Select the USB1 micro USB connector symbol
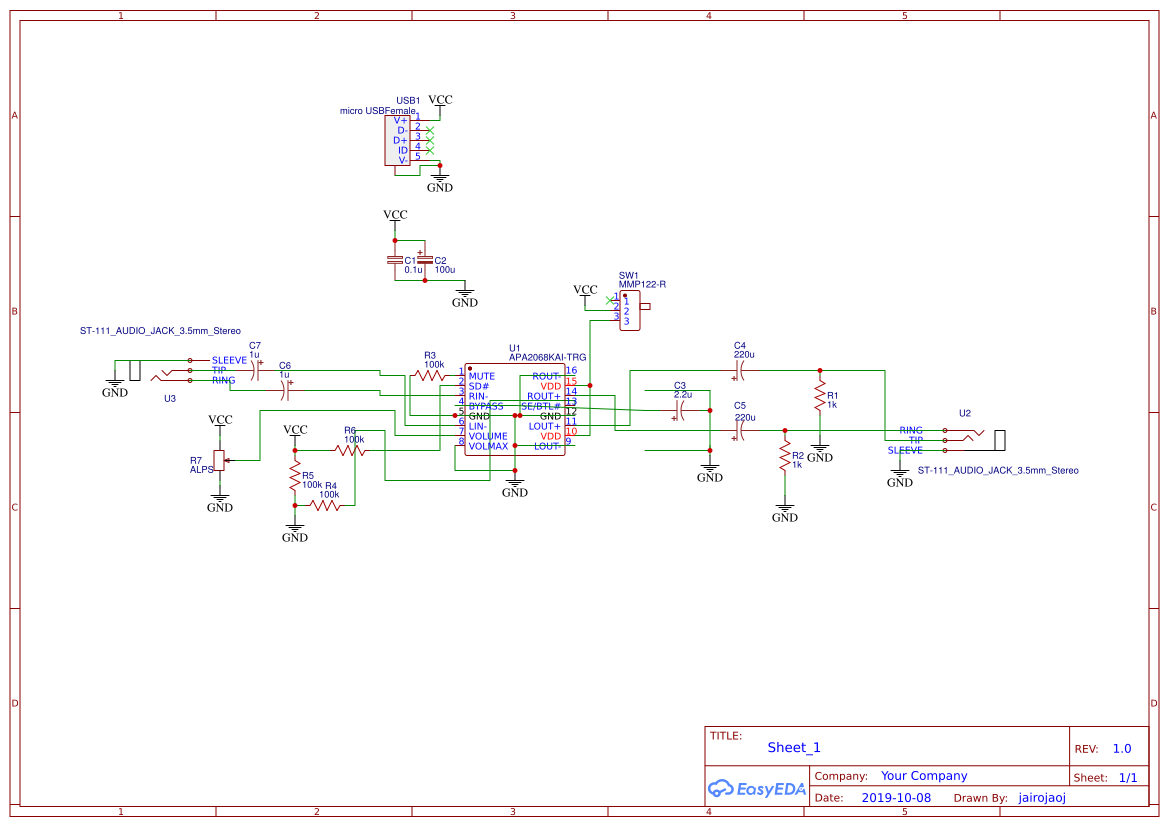The image size is (1169, 827). (397, 140)
